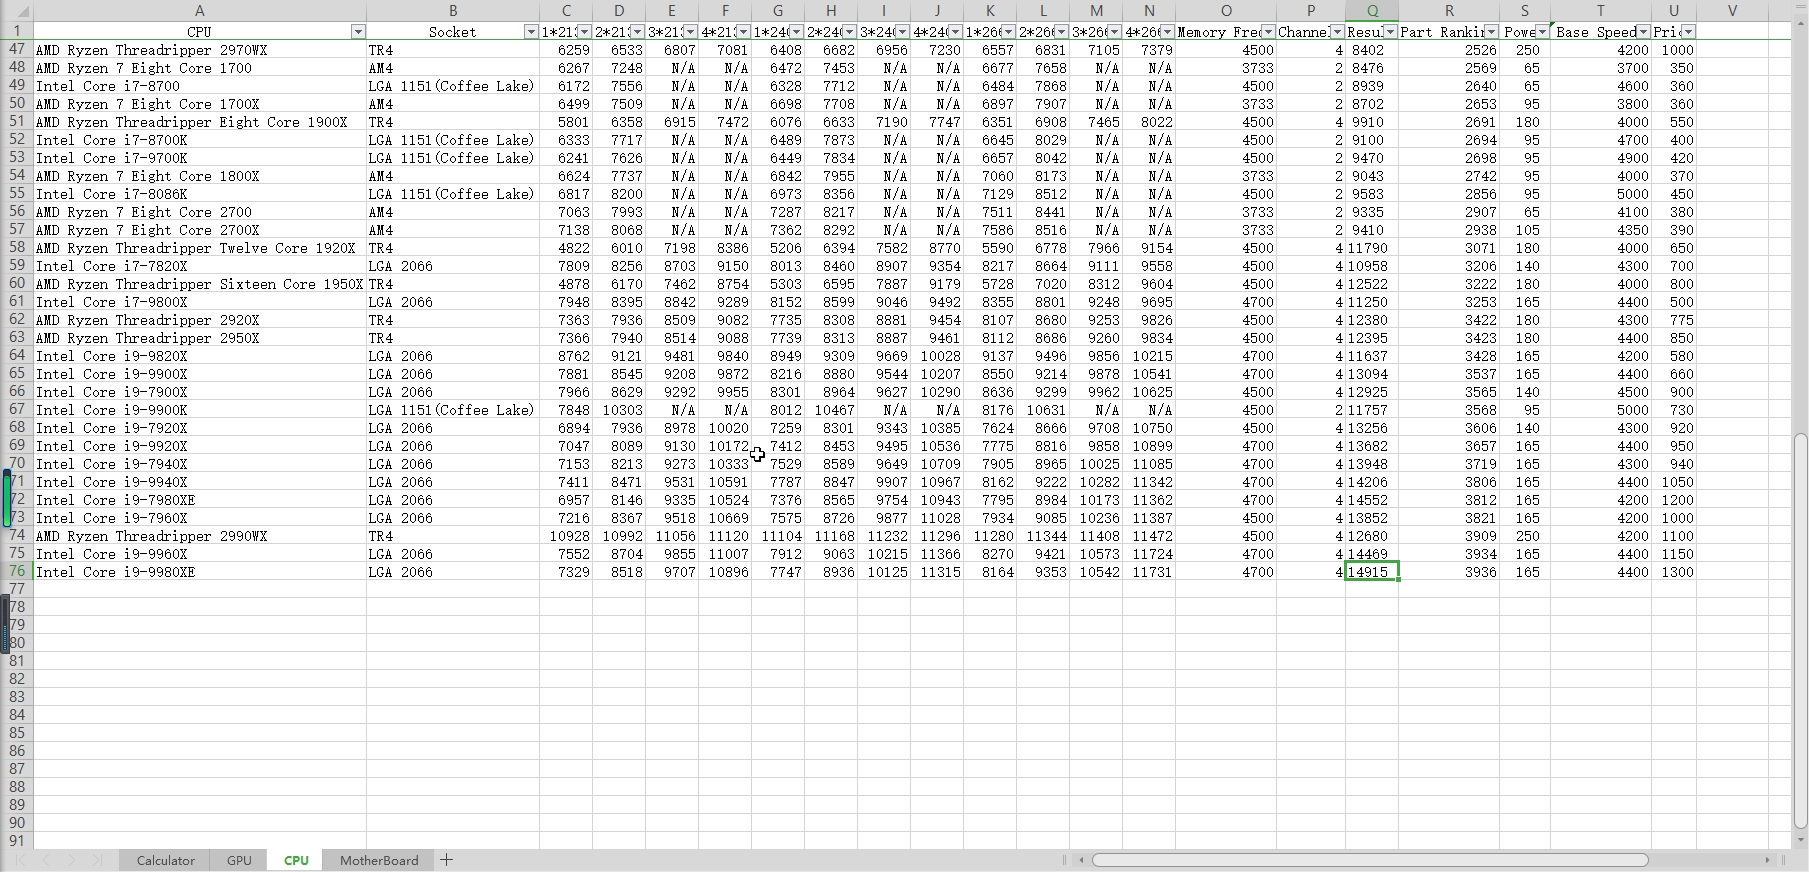
Task: Select column O by its header letter
Action: click(1226, 11)
